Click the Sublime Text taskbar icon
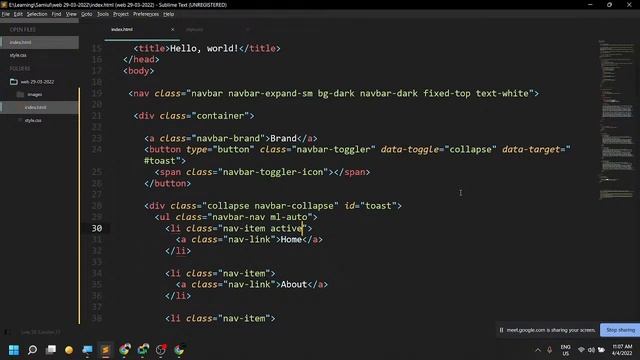This screenshot has width=640, height=360. (x=106, y=350)
